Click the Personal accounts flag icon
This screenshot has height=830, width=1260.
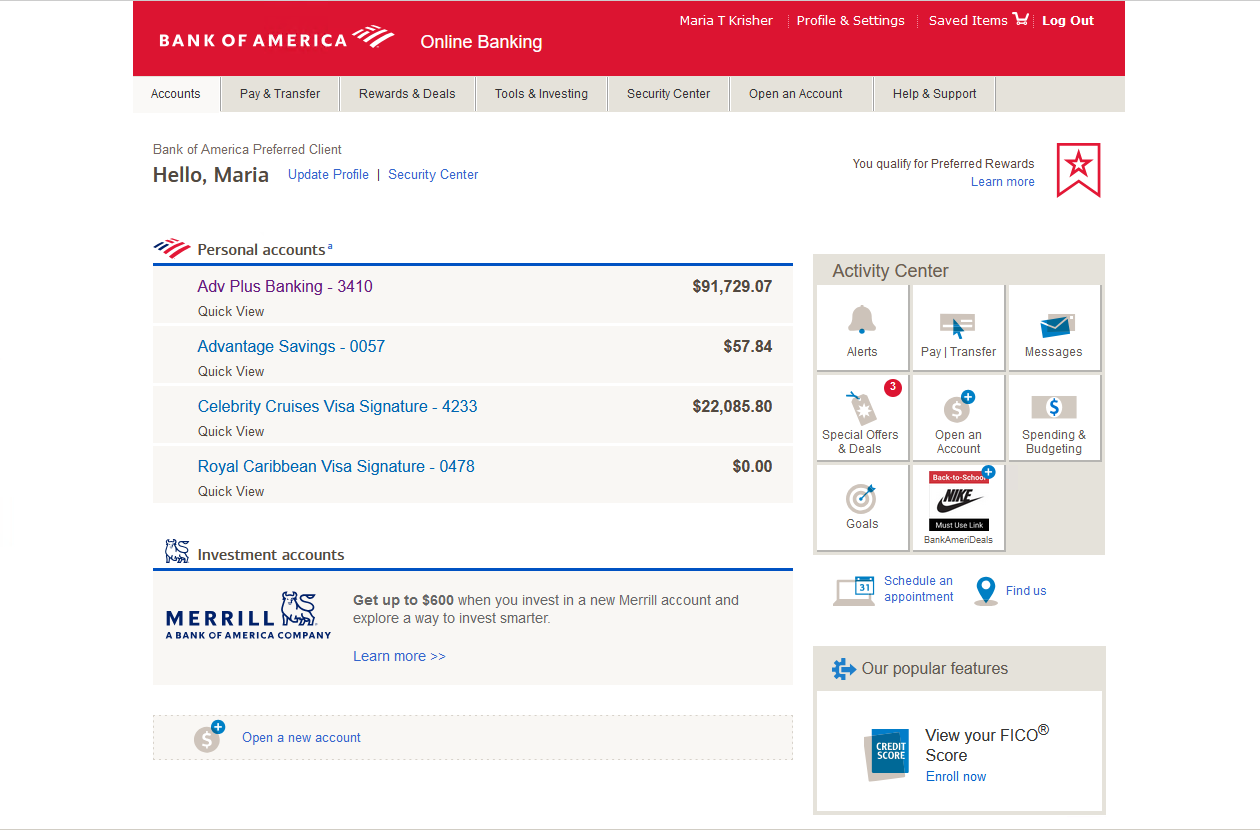pyautogui.click(x=172, y=248)
